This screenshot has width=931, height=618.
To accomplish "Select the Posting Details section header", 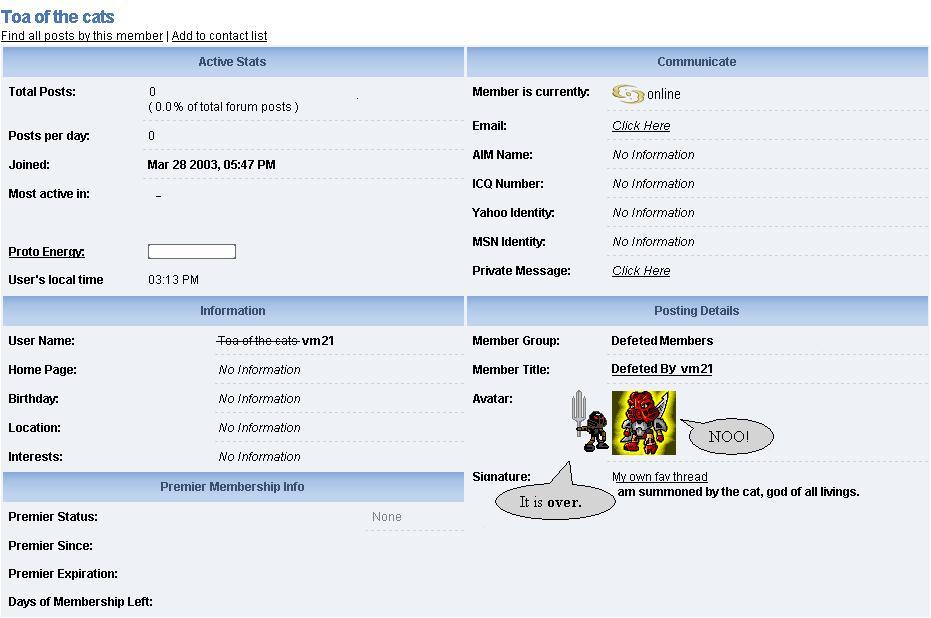I will [x=696, y=310].
